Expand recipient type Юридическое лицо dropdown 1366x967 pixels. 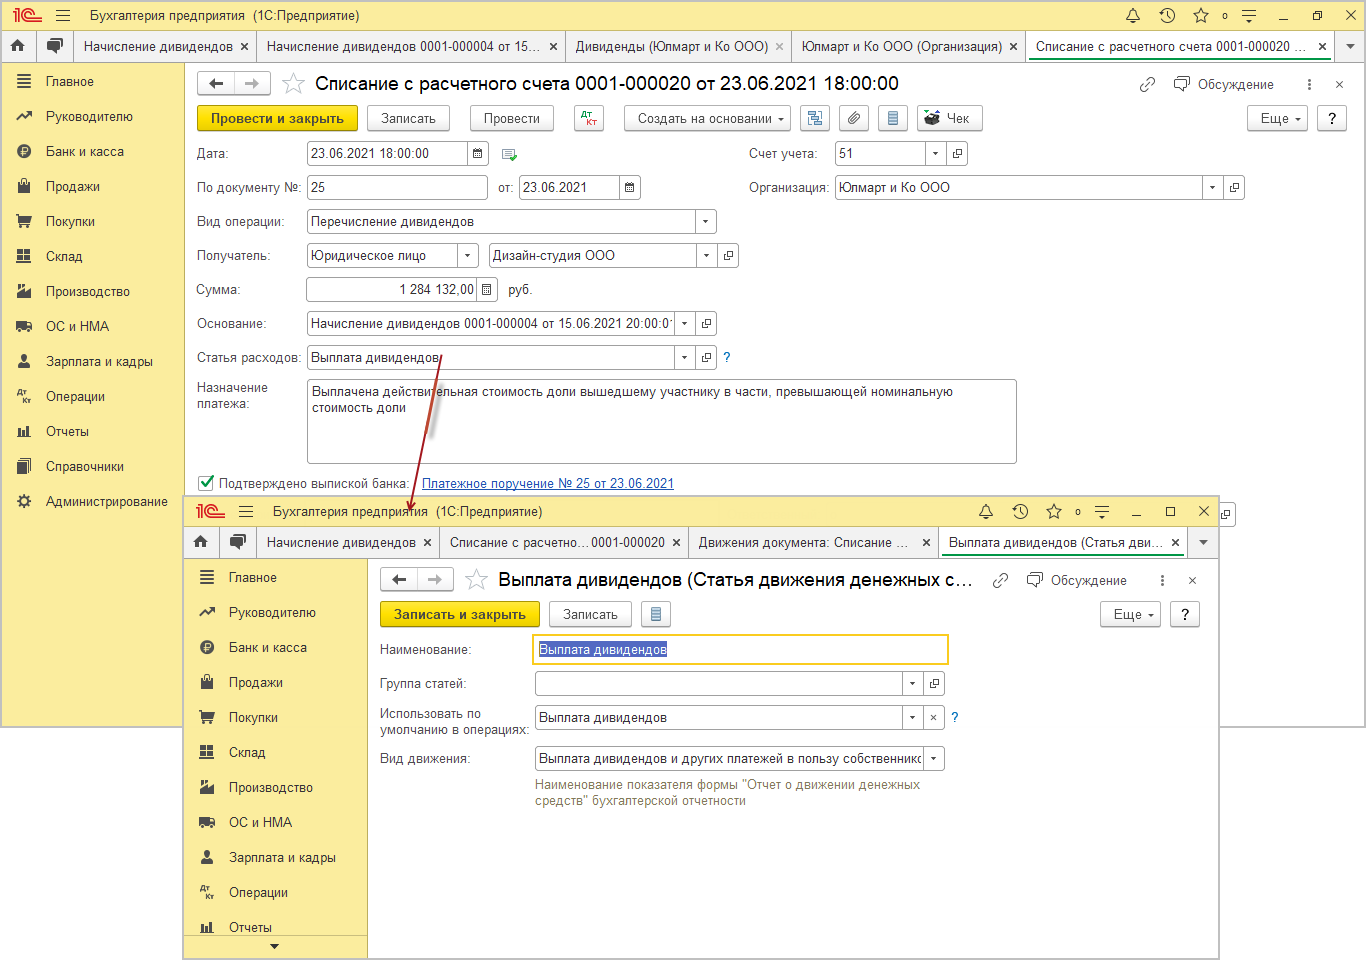[x=467, y=255]
